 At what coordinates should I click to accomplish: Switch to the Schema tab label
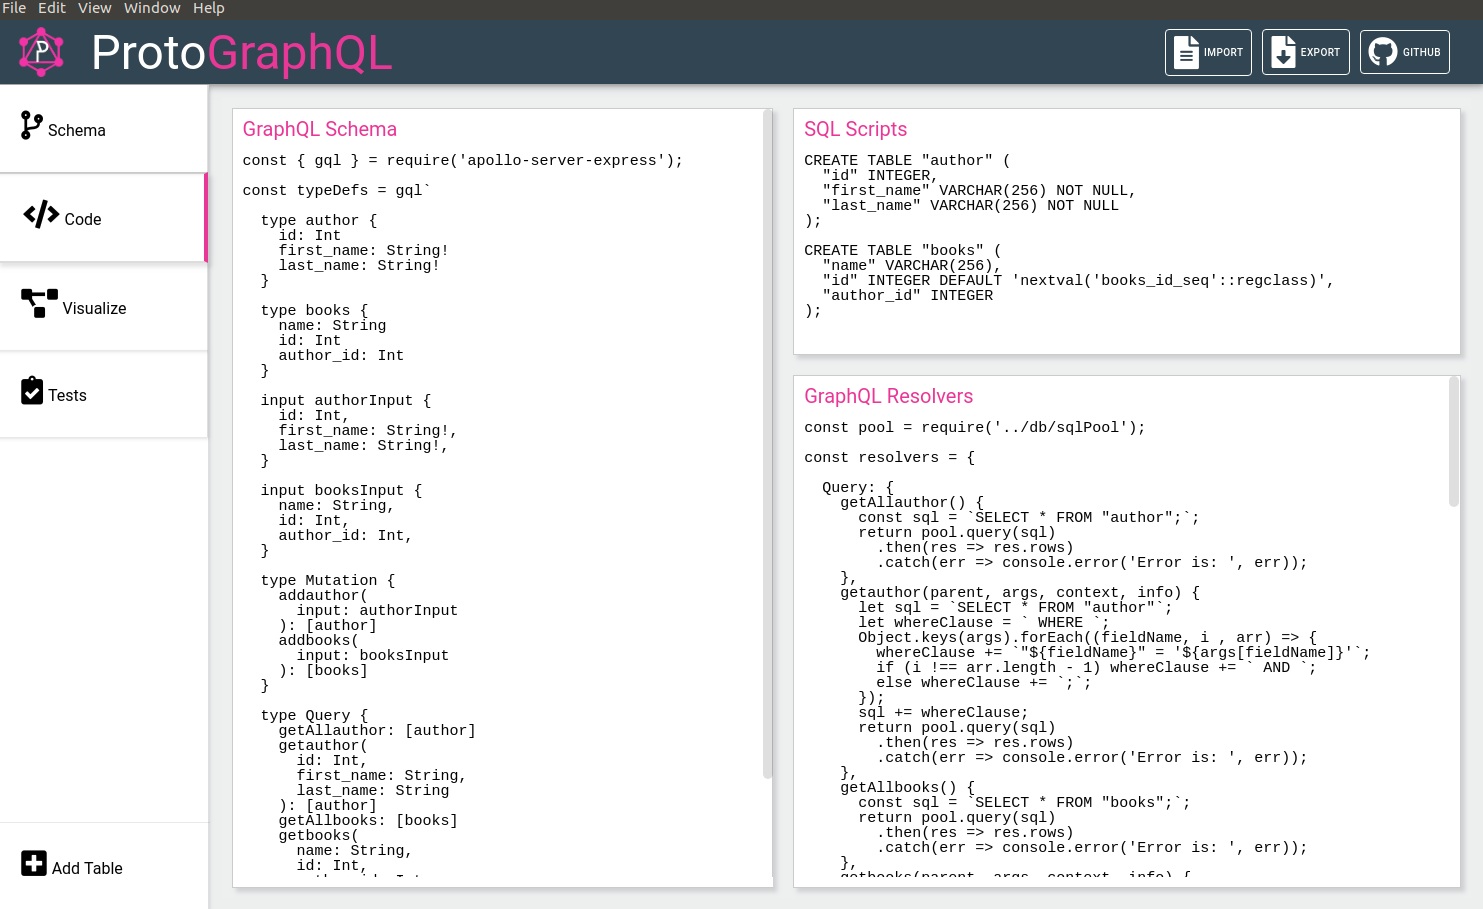click(x=77, y=130)
